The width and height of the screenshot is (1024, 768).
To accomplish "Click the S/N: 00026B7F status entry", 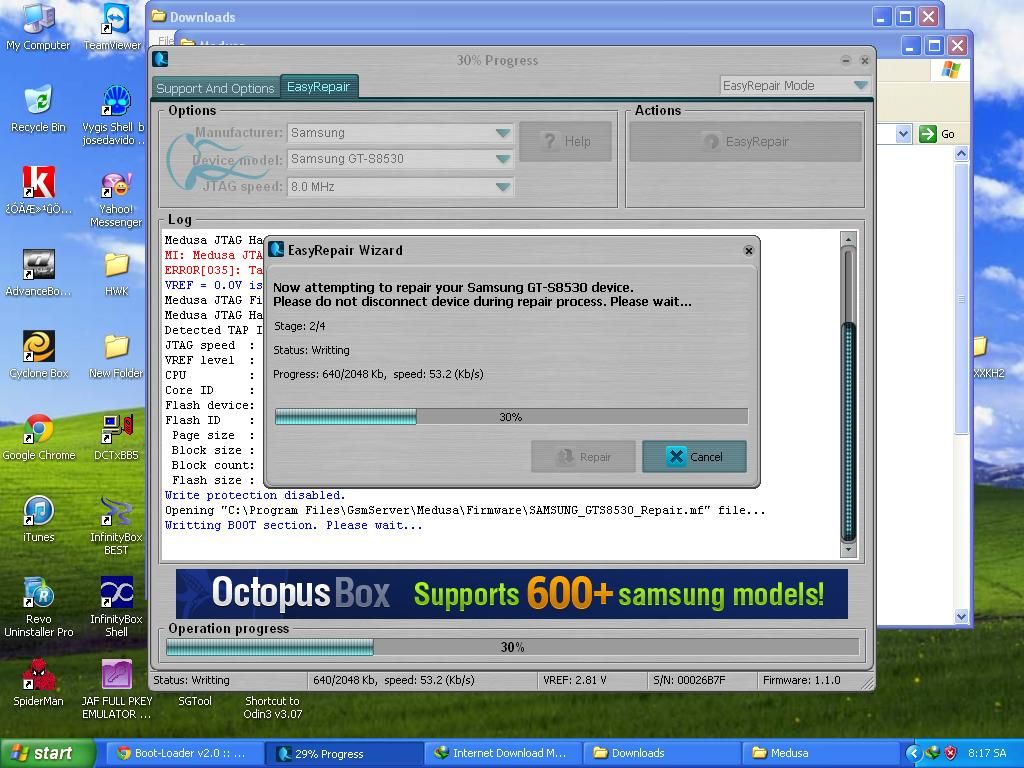I will 689,680.
